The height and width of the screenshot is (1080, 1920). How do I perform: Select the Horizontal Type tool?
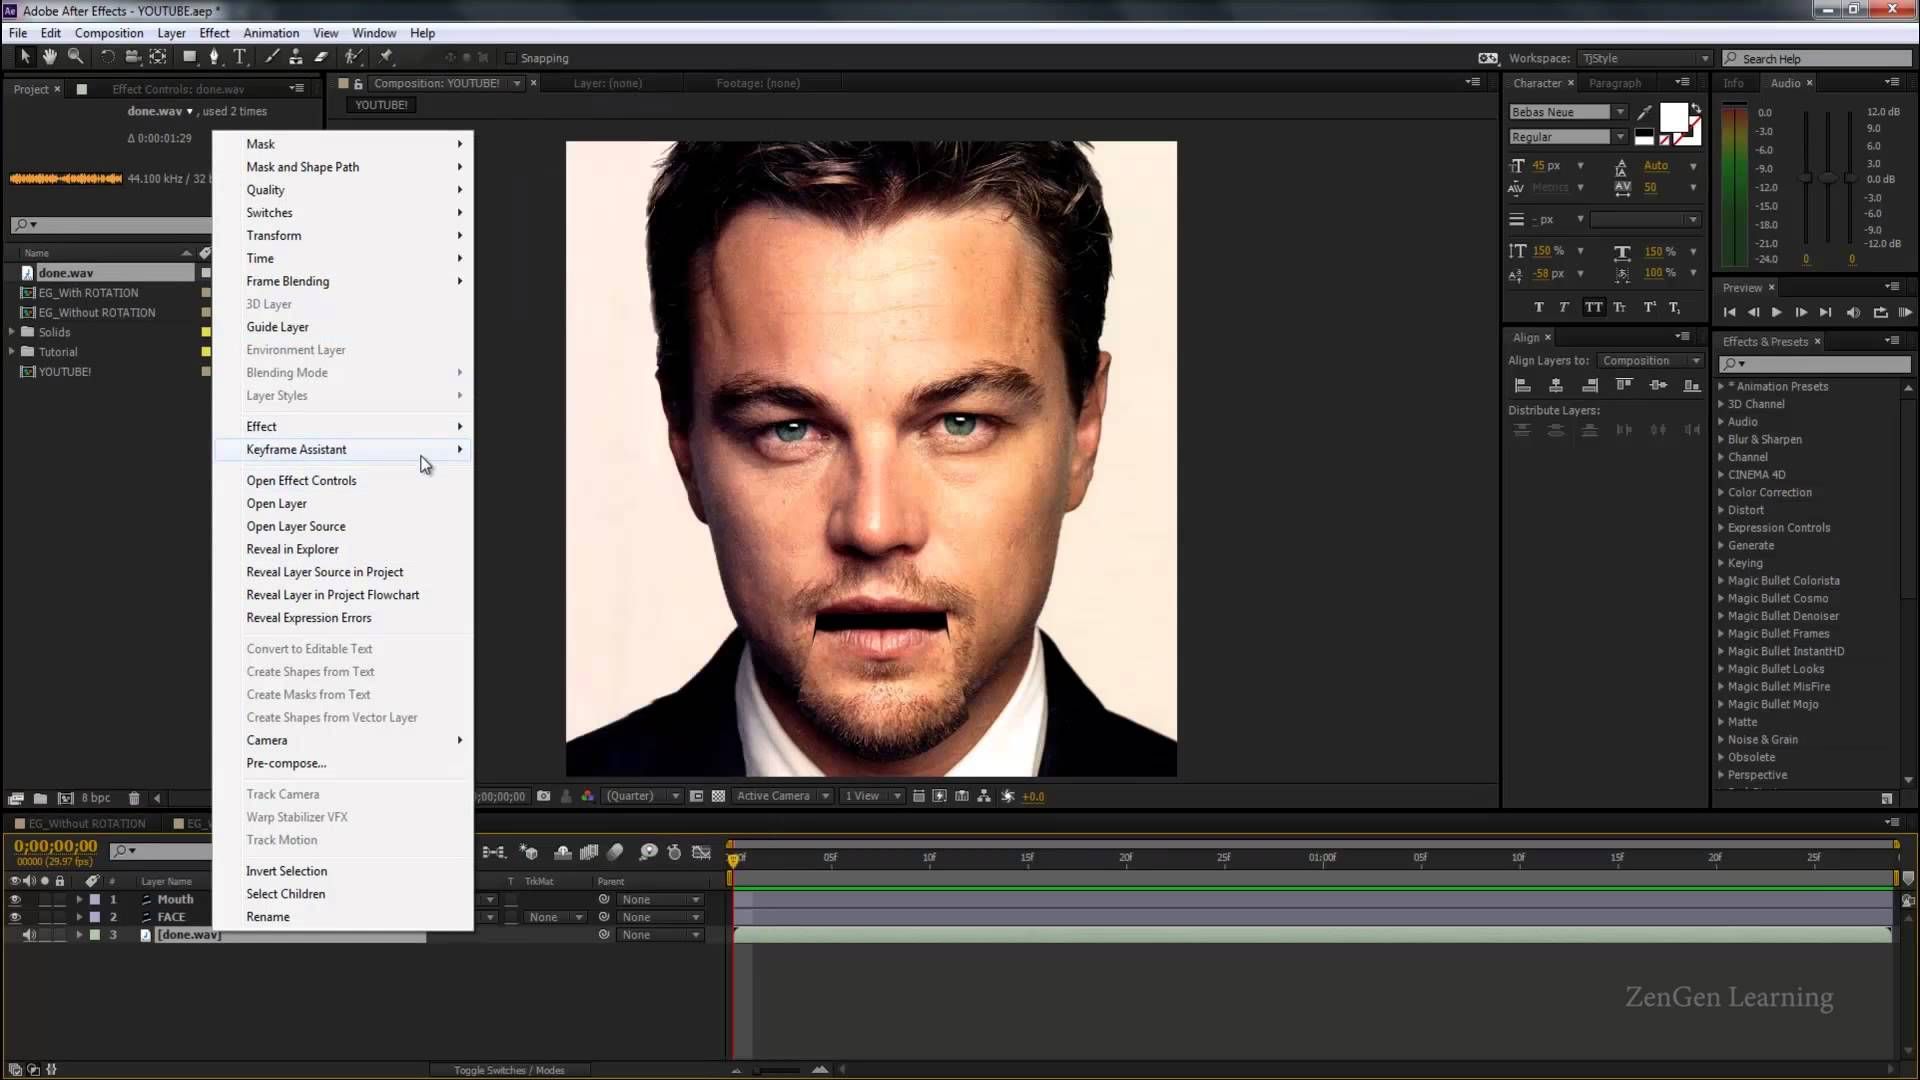pyautogui.click(x=240, y=57)
